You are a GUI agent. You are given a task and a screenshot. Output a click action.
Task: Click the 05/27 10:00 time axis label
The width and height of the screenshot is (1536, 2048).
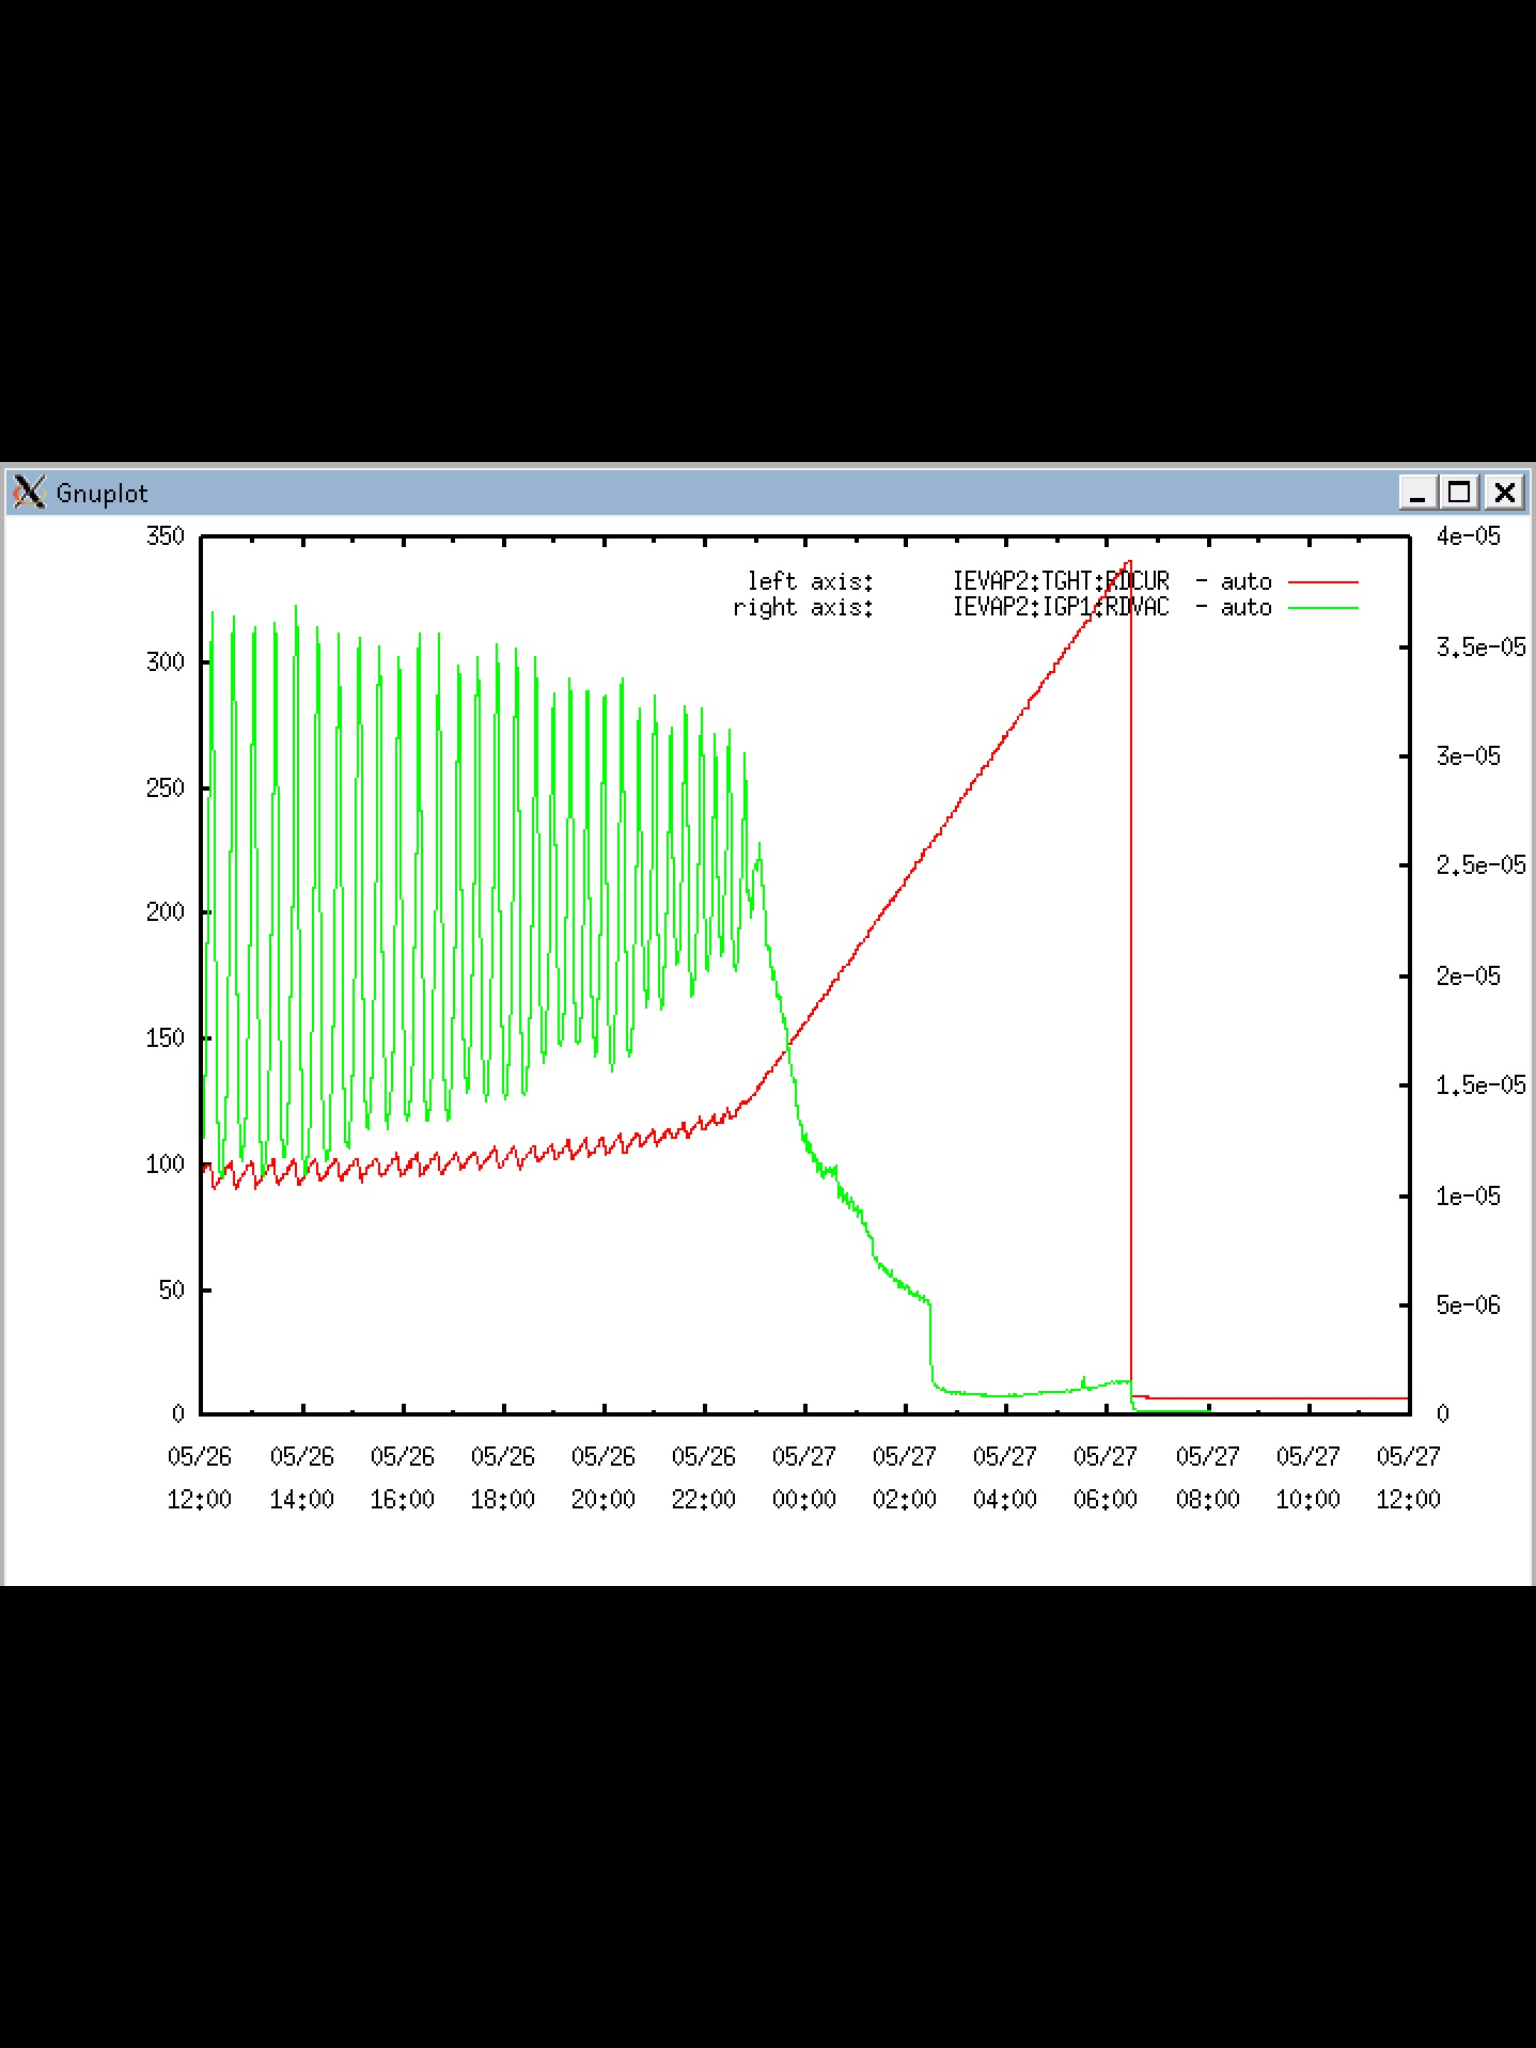coord(1308,1478)
